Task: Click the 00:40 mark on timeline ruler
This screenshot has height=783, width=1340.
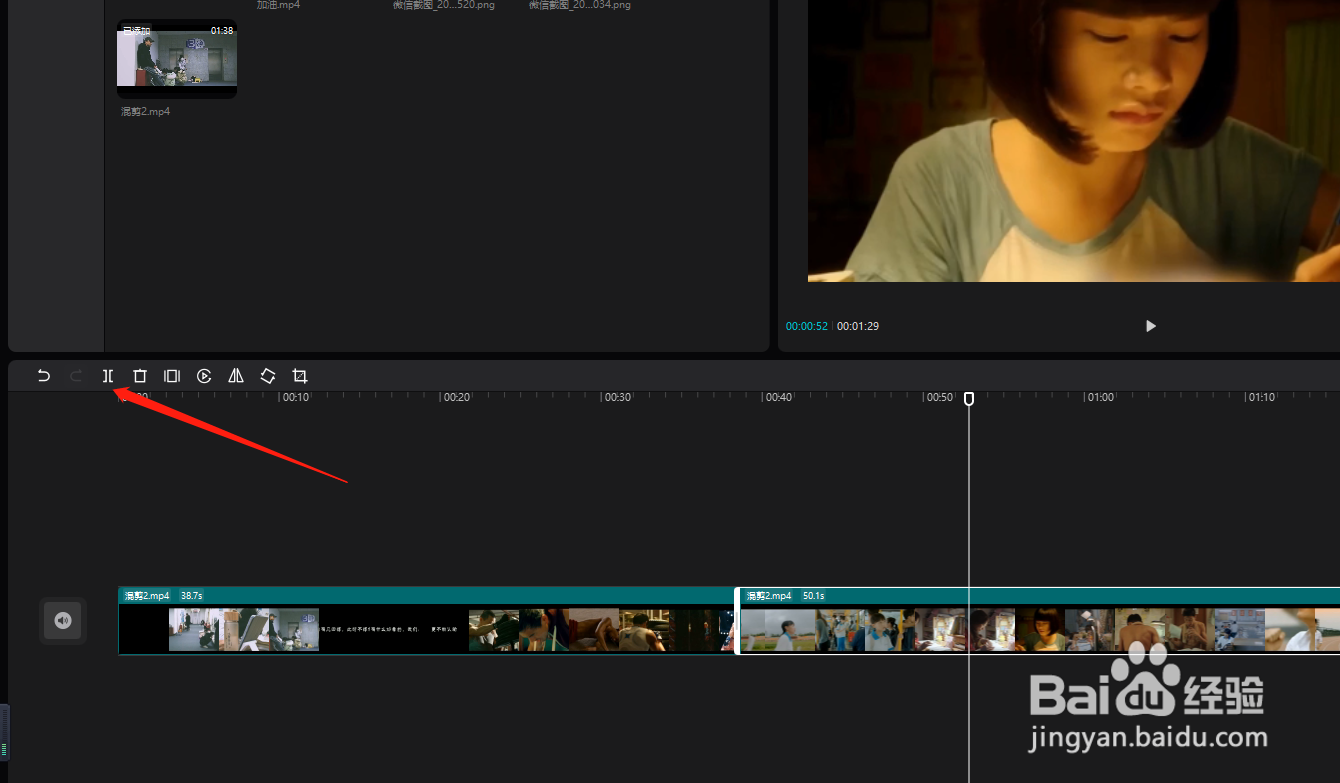Action: (x=779, y=397)
